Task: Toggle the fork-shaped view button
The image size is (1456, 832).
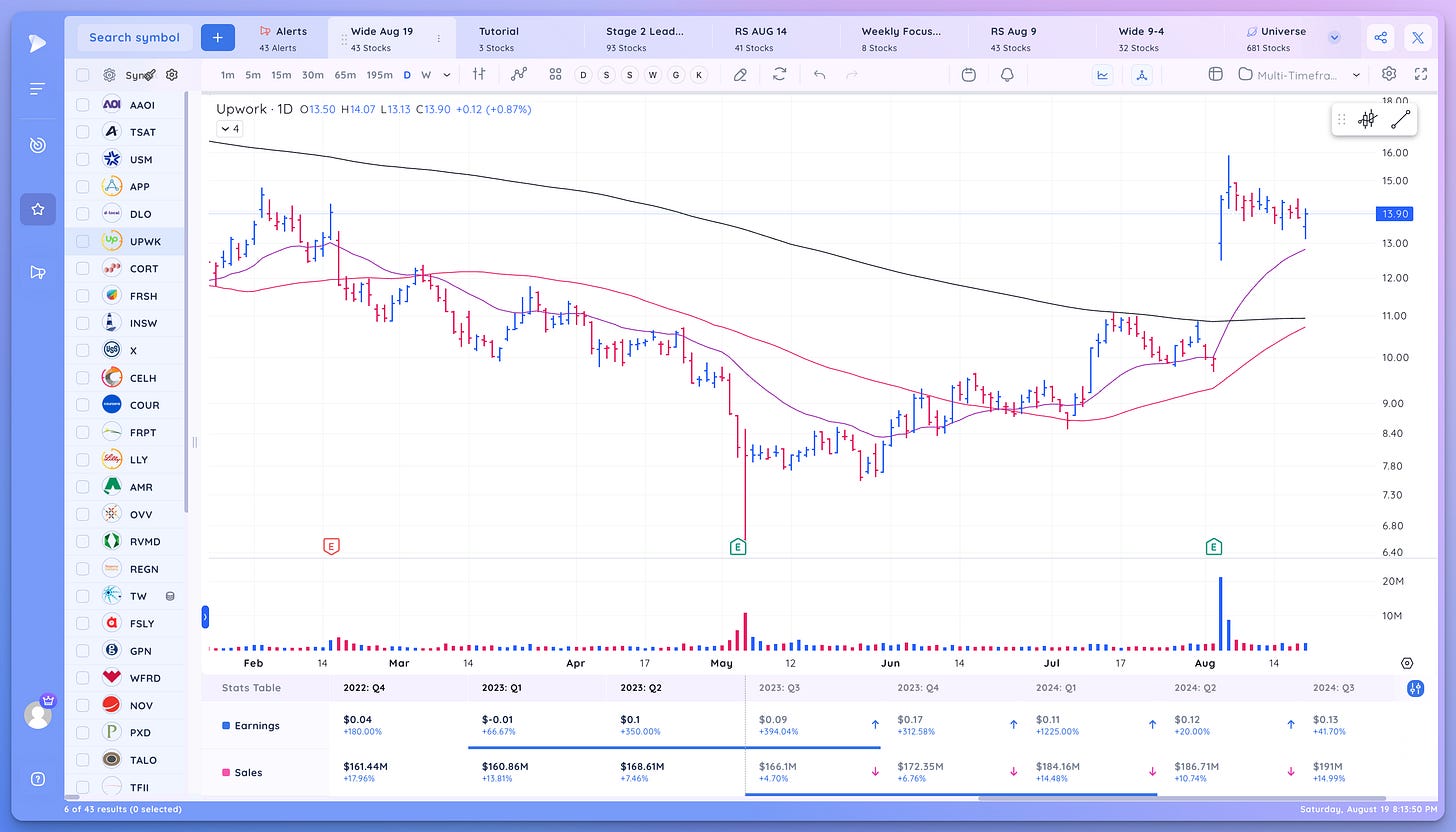Action: point(1143,74)
